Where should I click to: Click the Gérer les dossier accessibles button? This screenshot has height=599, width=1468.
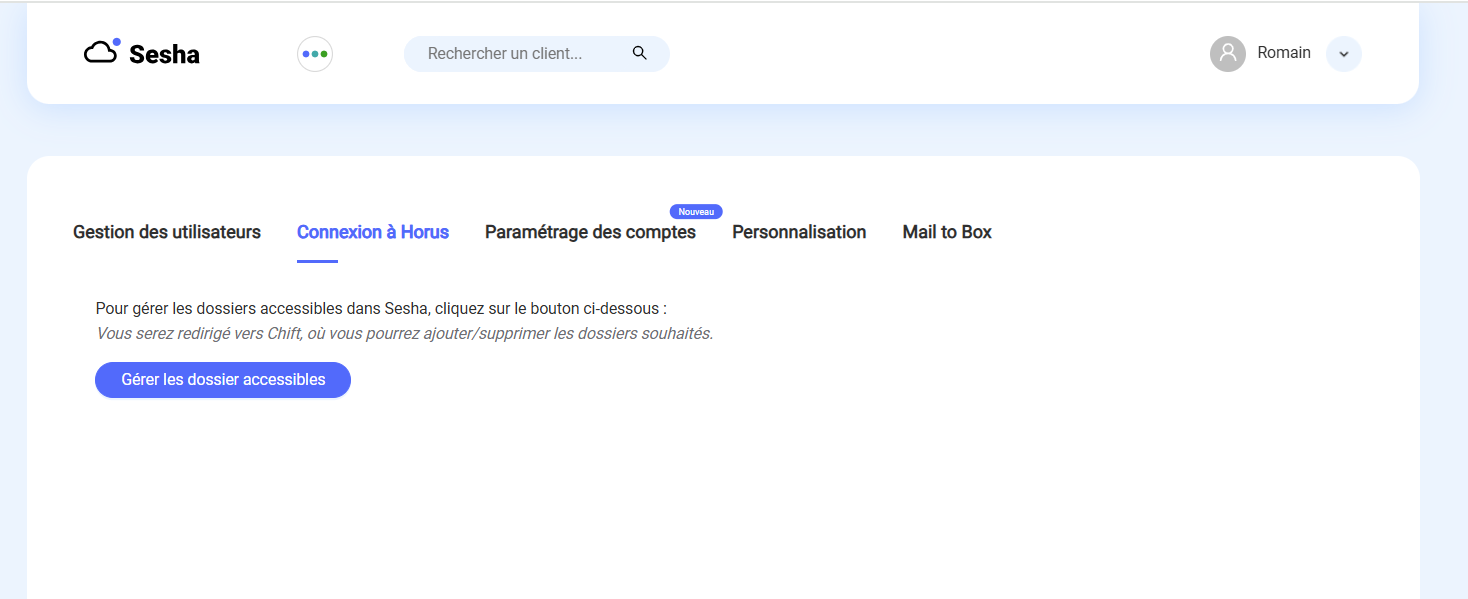pos(223,380)
